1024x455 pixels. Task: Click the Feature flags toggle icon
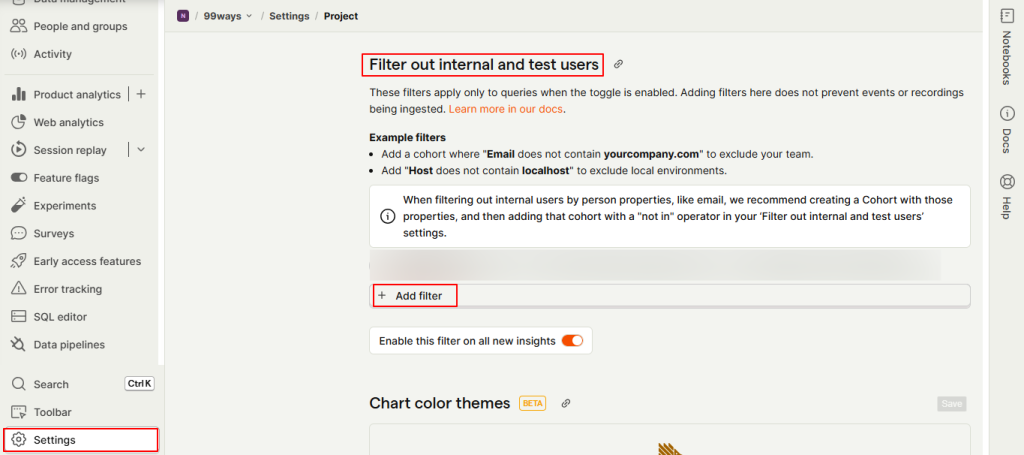(x=19, y=178)
